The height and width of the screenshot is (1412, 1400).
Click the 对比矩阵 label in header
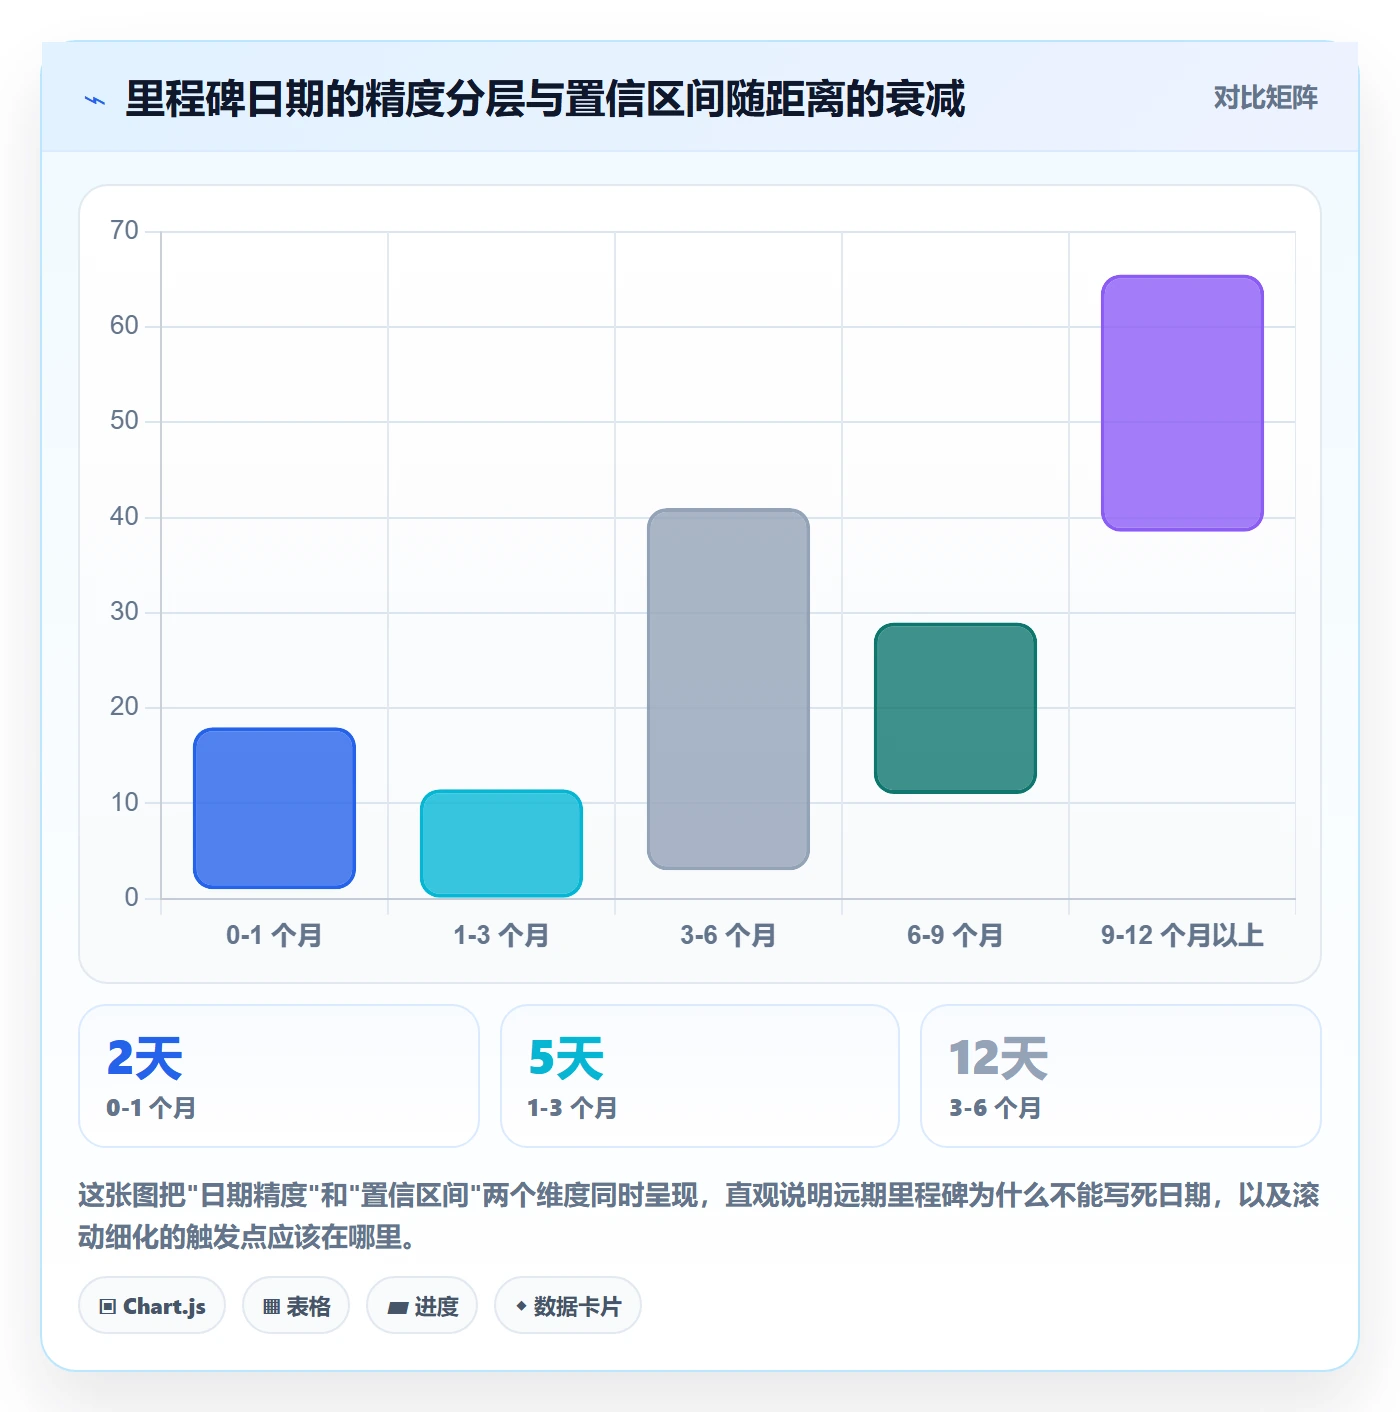pyautogui.click(x=1265, y=98)
